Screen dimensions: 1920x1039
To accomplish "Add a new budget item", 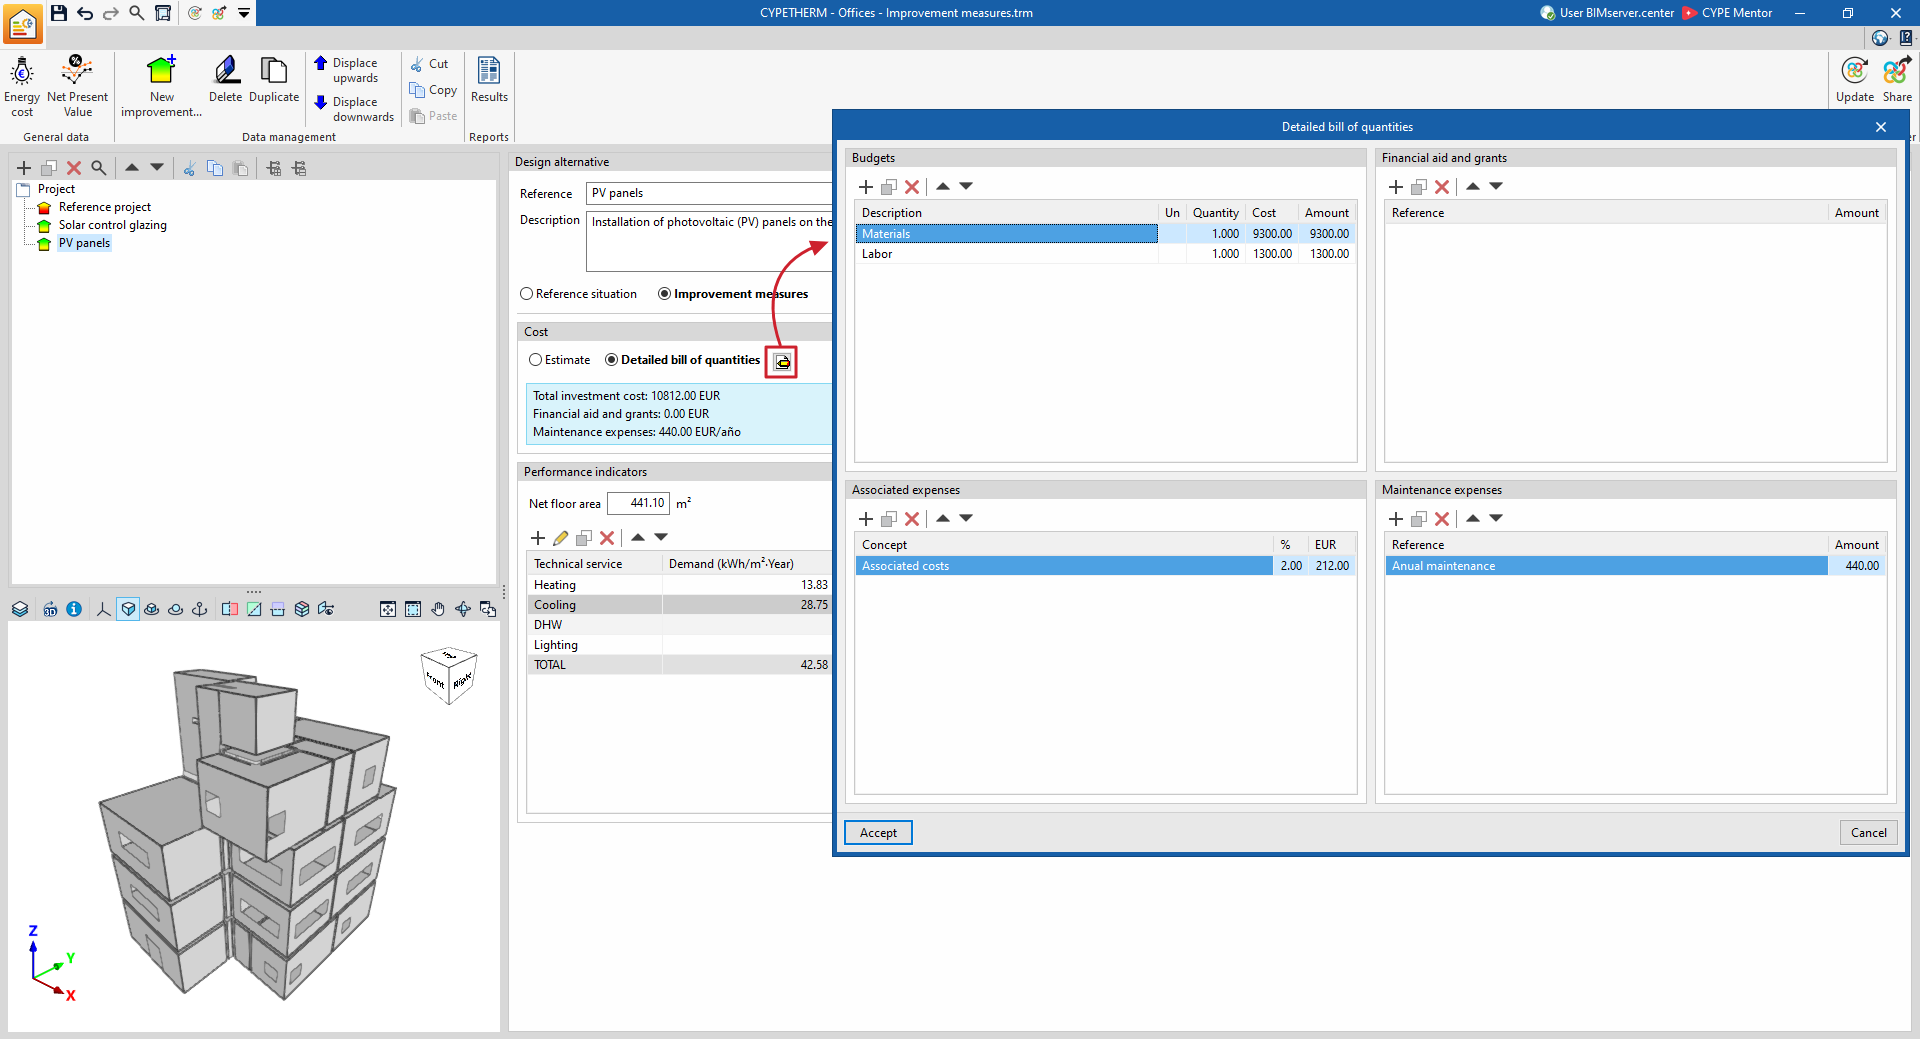I will tap(866, 187).
